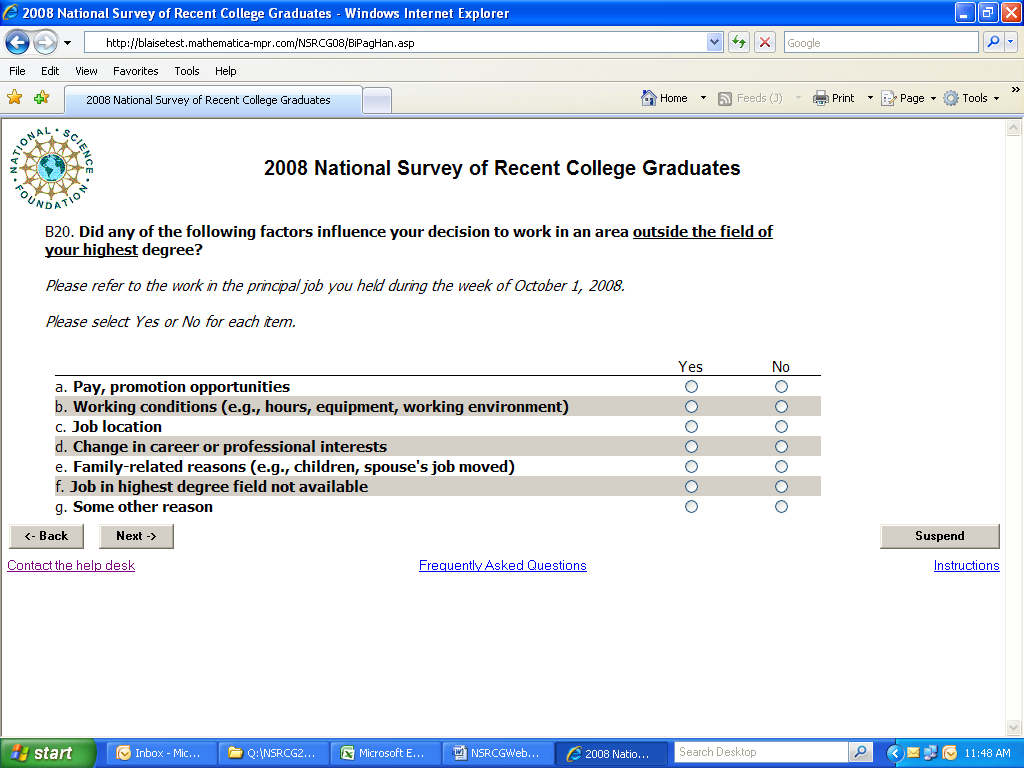Click the Google search input box
This screenshot has height=768, width=1024.
pyautogui.click(x=881, y=43)
